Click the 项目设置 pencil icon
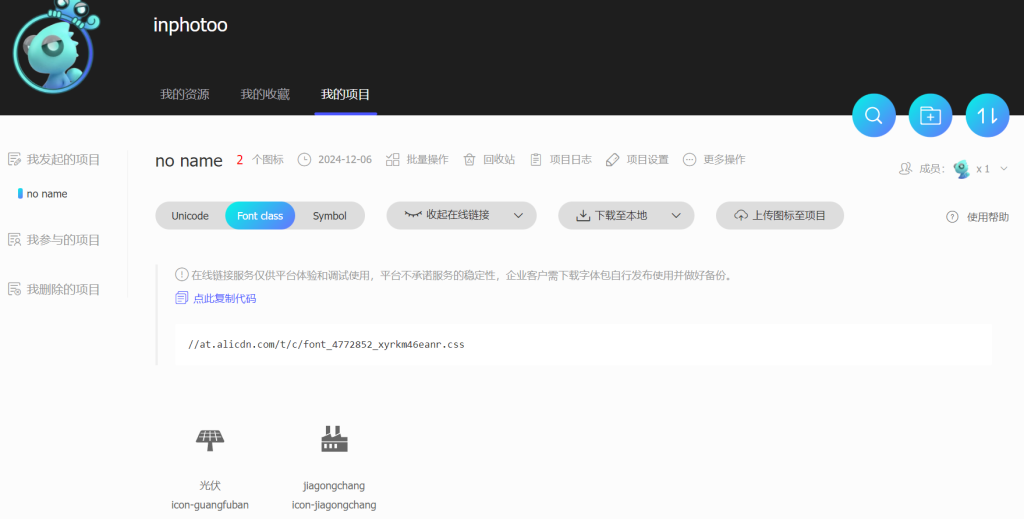The width and height of the screenshot is (1024, 519). (x=612, y=159)
